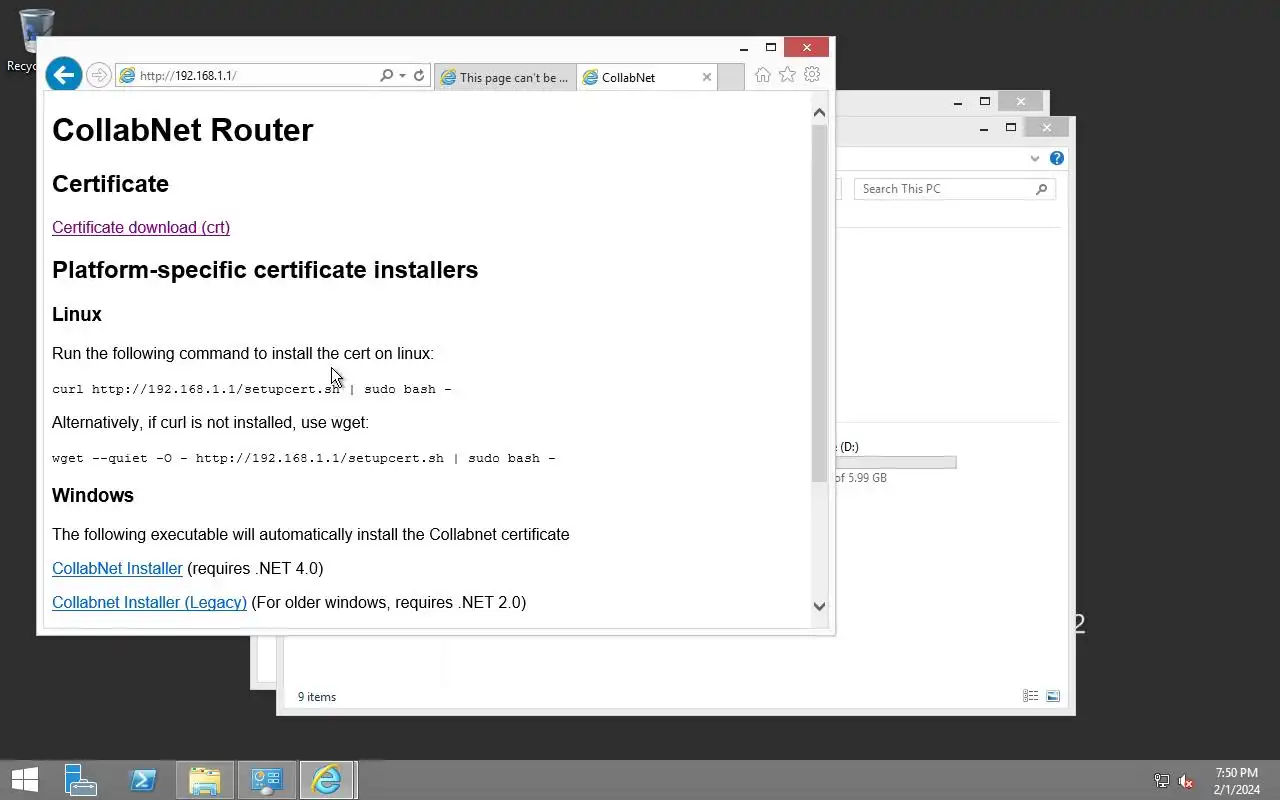Viewport: 1280px width, 800px height.
Task: Open Favorites star icon
Action: [x=787, y=75]
